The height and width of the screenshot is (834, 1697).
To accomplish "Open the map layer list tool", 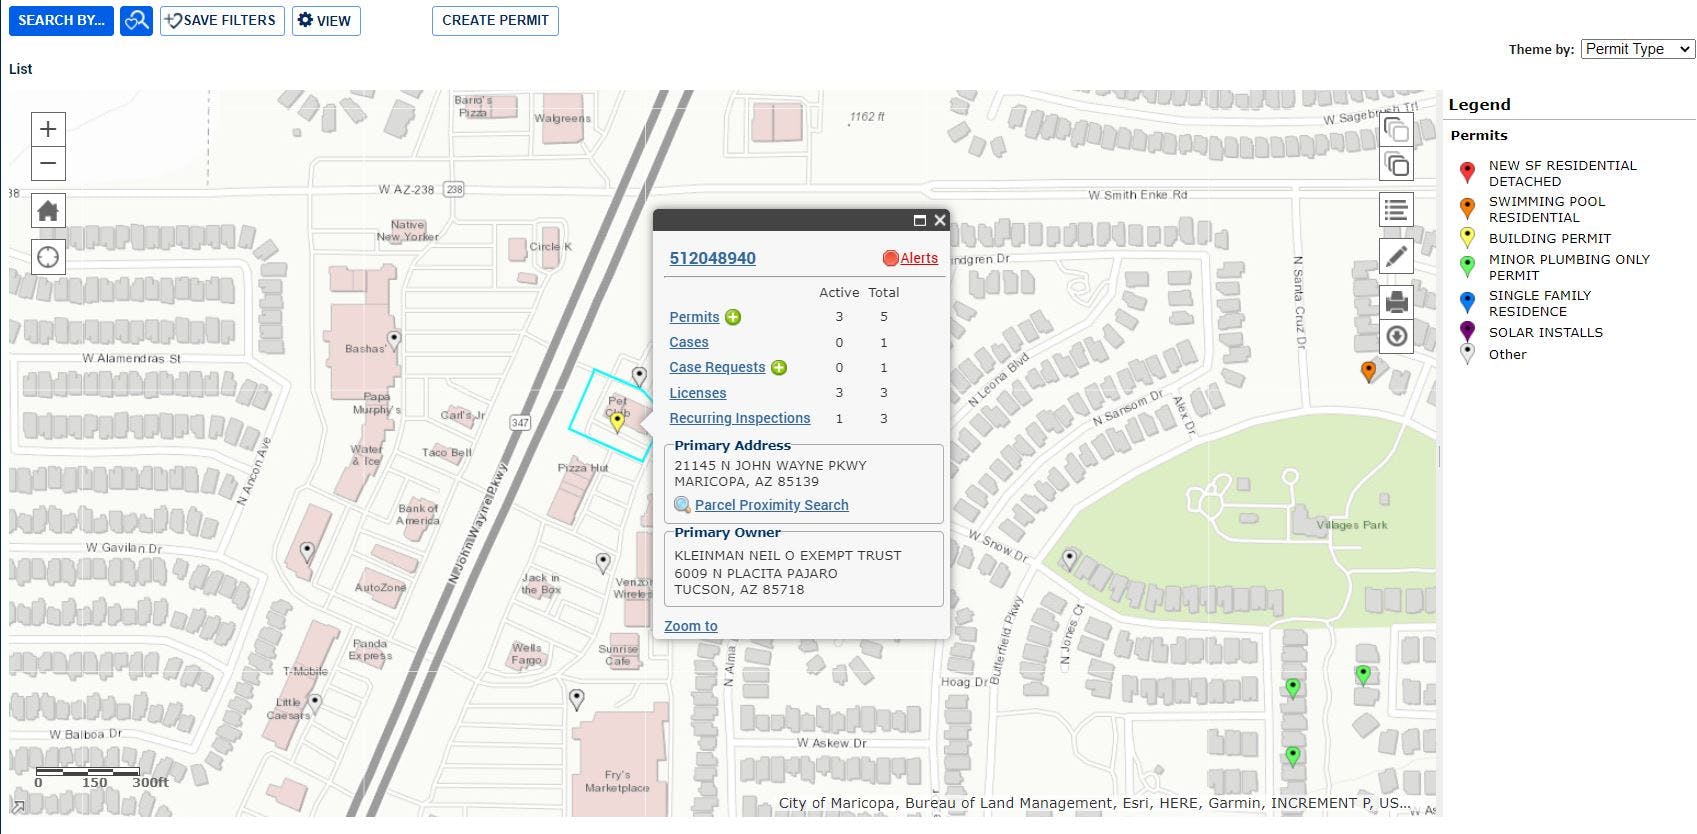I will [1396, 210].
